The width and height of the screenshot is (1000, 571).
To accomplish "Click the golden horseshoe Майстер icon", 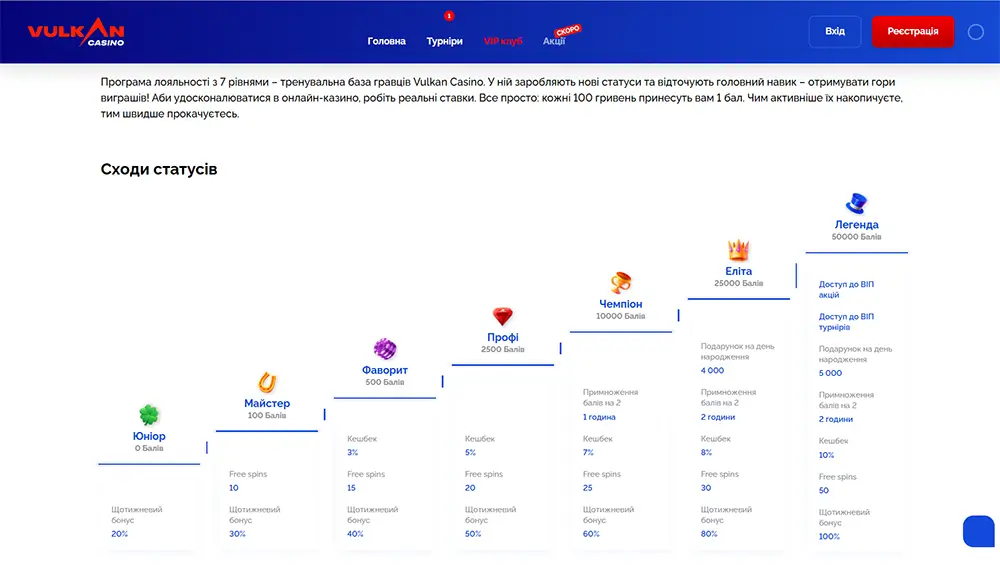I will pos(267,382).
